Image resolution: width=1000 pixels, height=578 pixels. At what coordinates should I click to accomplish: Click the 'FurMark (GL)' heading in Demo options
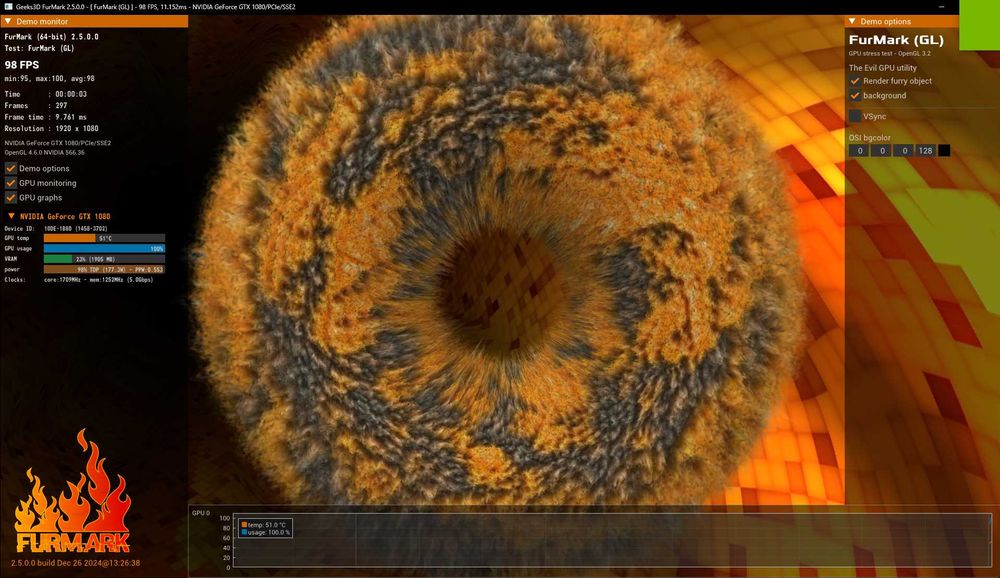pos(896,40)
